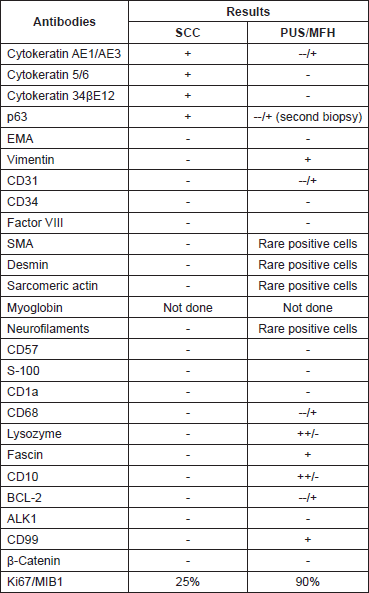The image size is (369, 593).
Task: Click the SCC column header
Action: 188,33
